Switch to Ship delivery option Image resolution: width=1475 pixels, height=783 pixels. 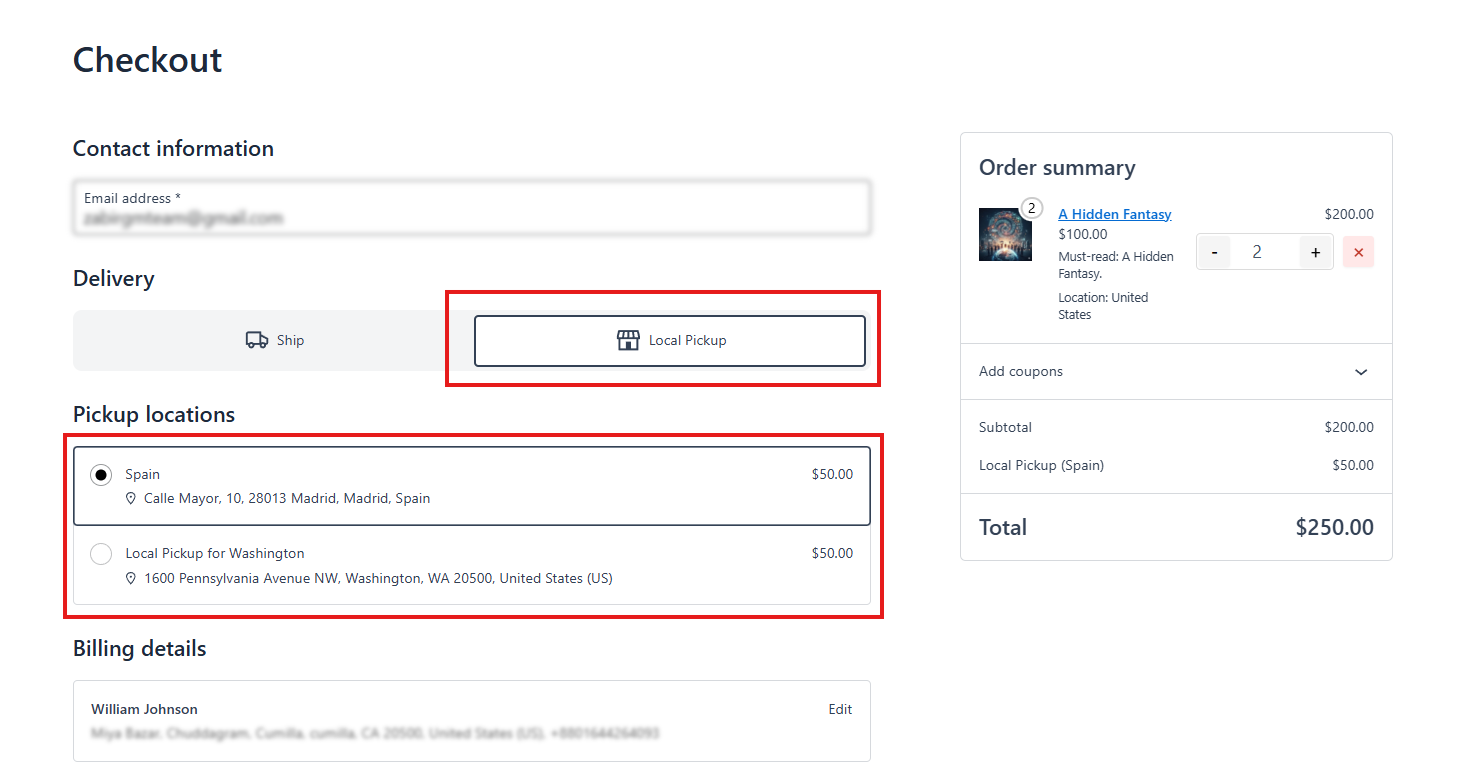tap(274, 340)
